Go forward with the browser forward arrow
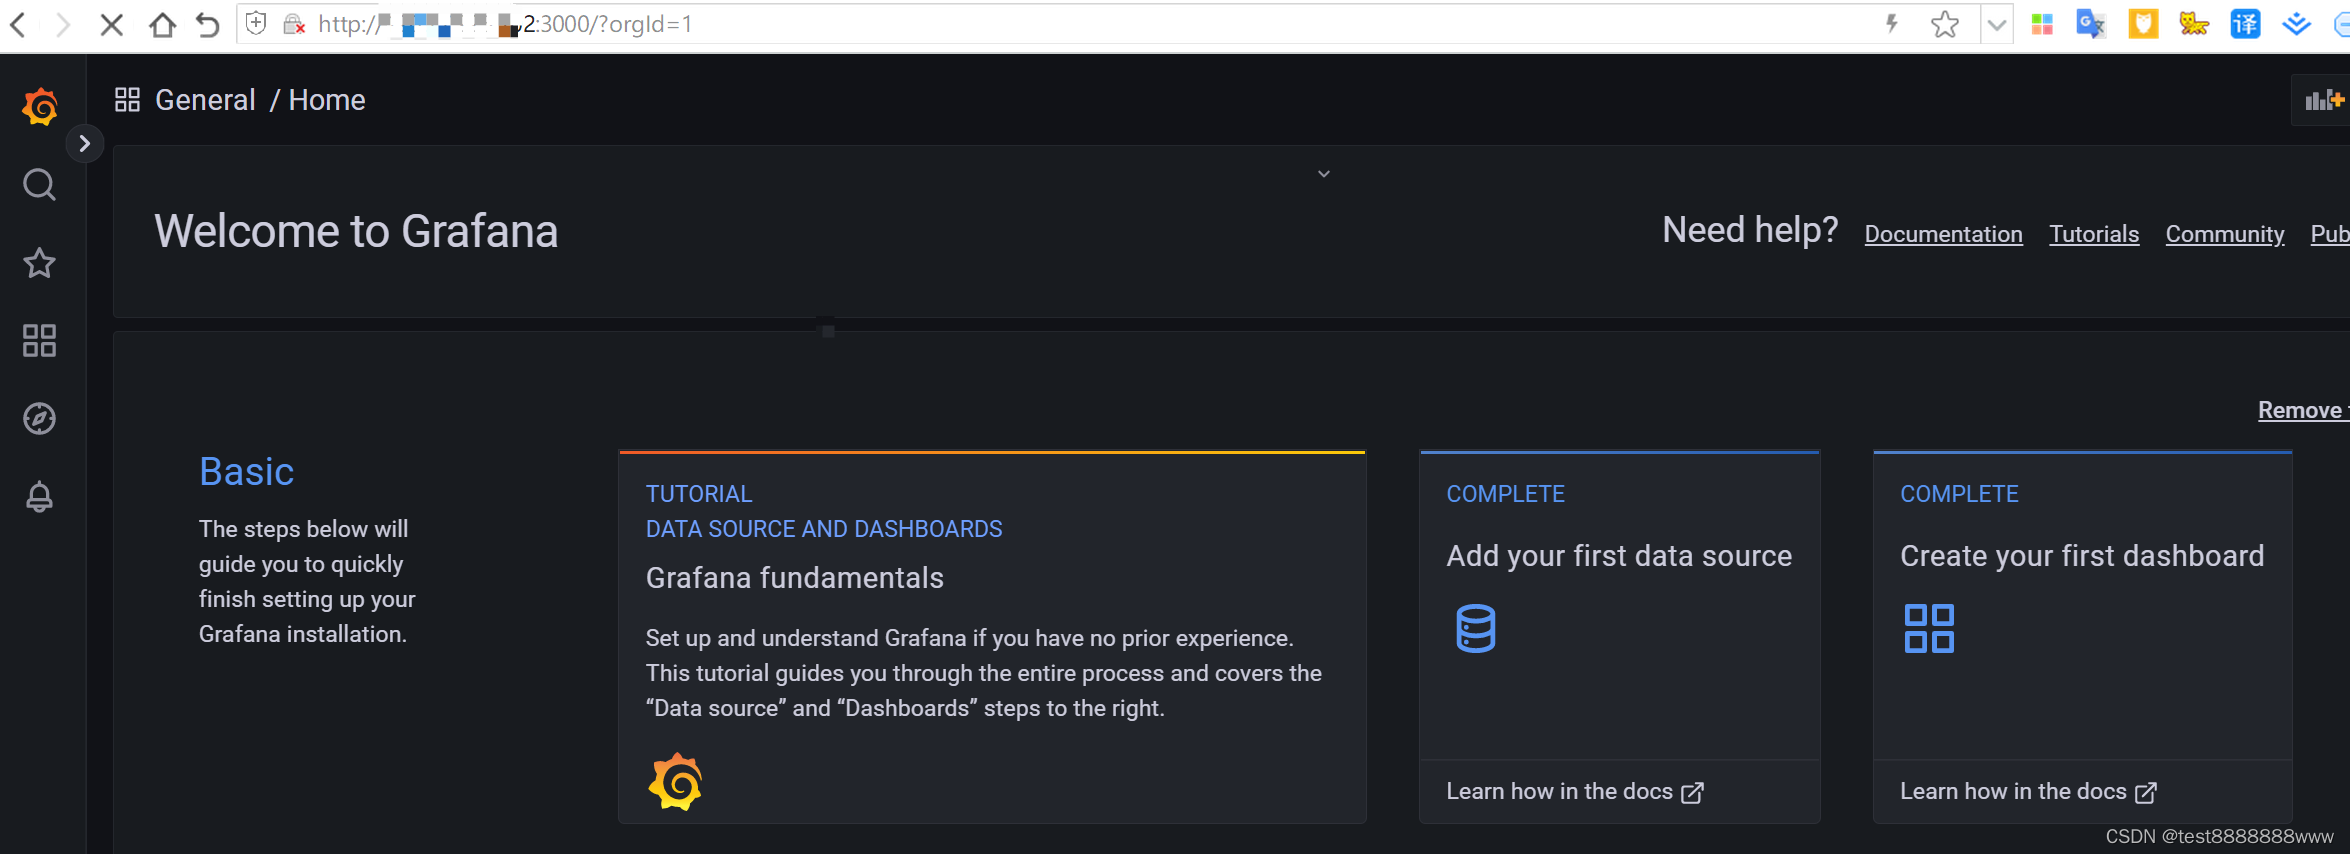 pos(63,24)
